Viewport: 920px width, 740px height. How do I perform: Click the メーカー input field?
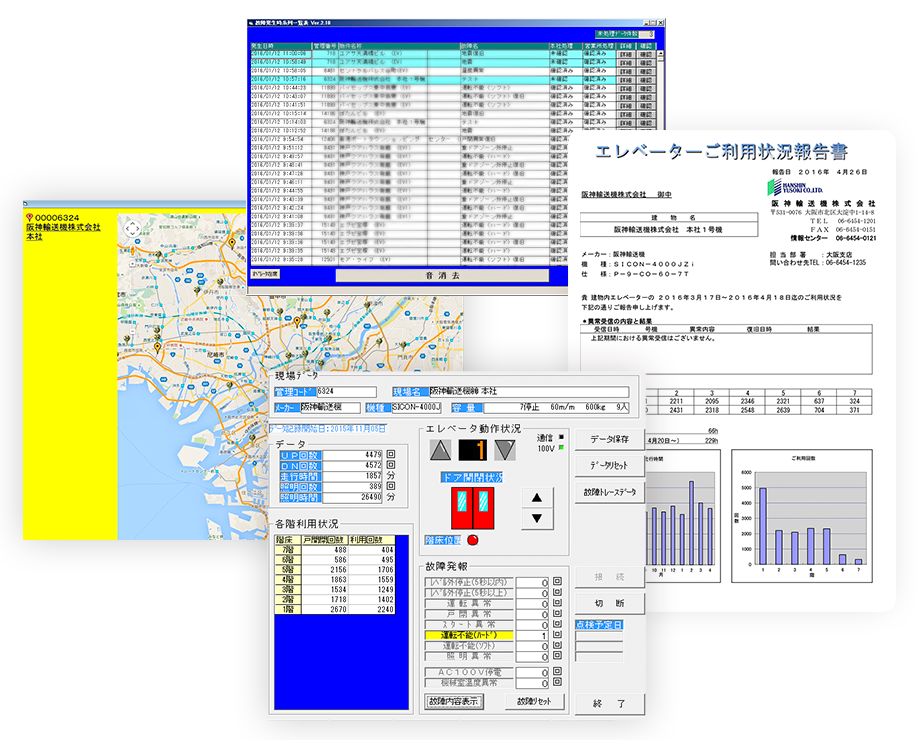(330, 407)
